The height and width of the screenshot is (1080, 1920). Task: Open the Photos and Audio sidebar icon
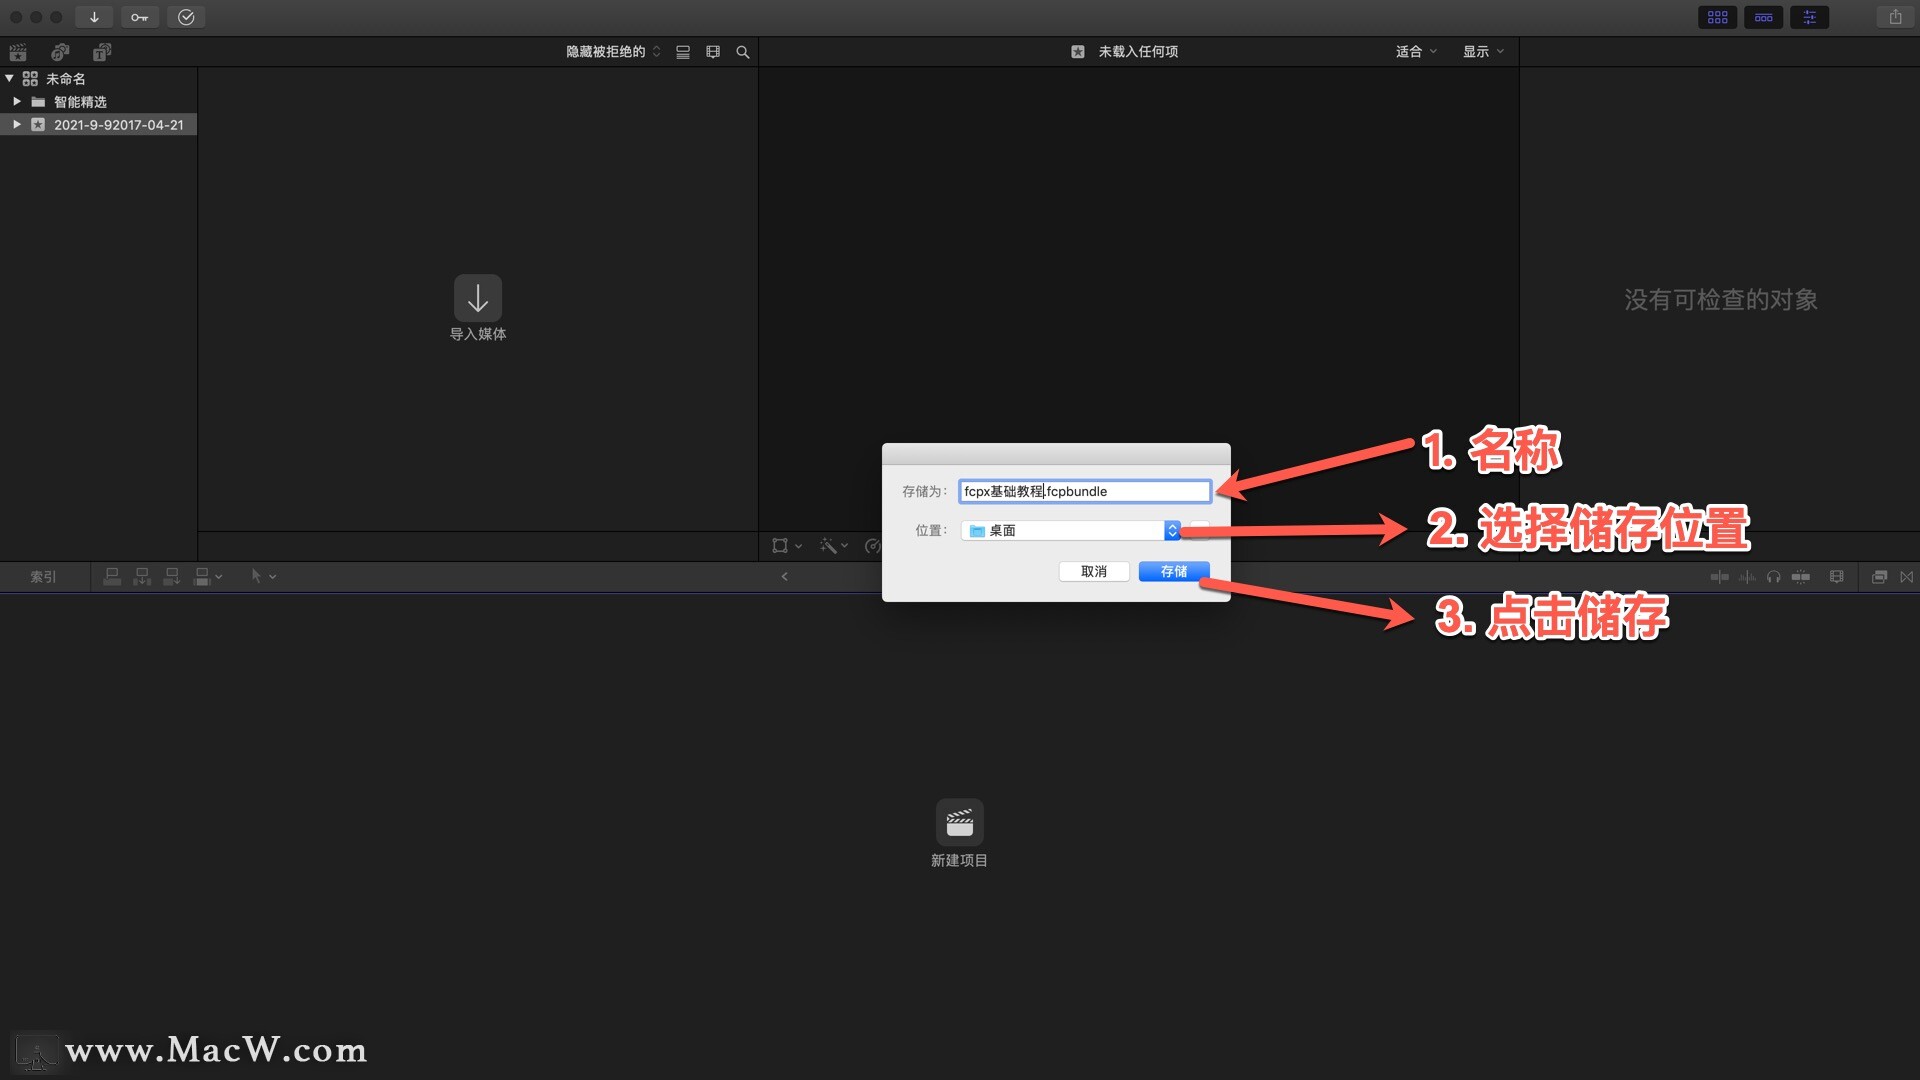coord(60,52)
